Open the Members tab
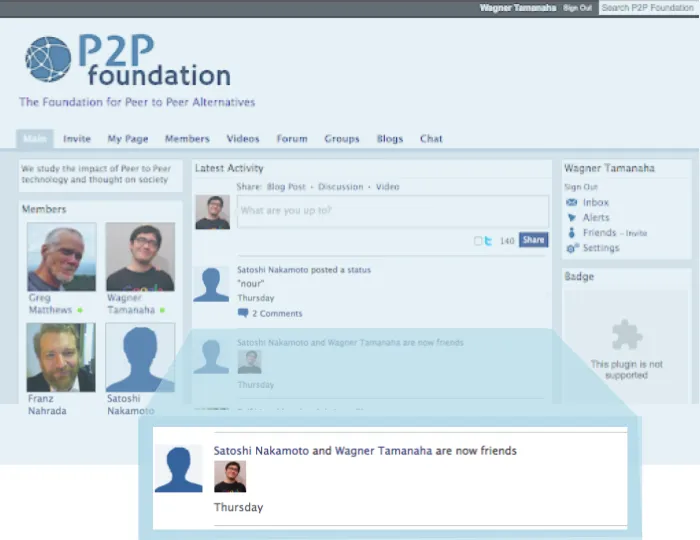This screenshot has height=540, width=700. pos(187,139)
